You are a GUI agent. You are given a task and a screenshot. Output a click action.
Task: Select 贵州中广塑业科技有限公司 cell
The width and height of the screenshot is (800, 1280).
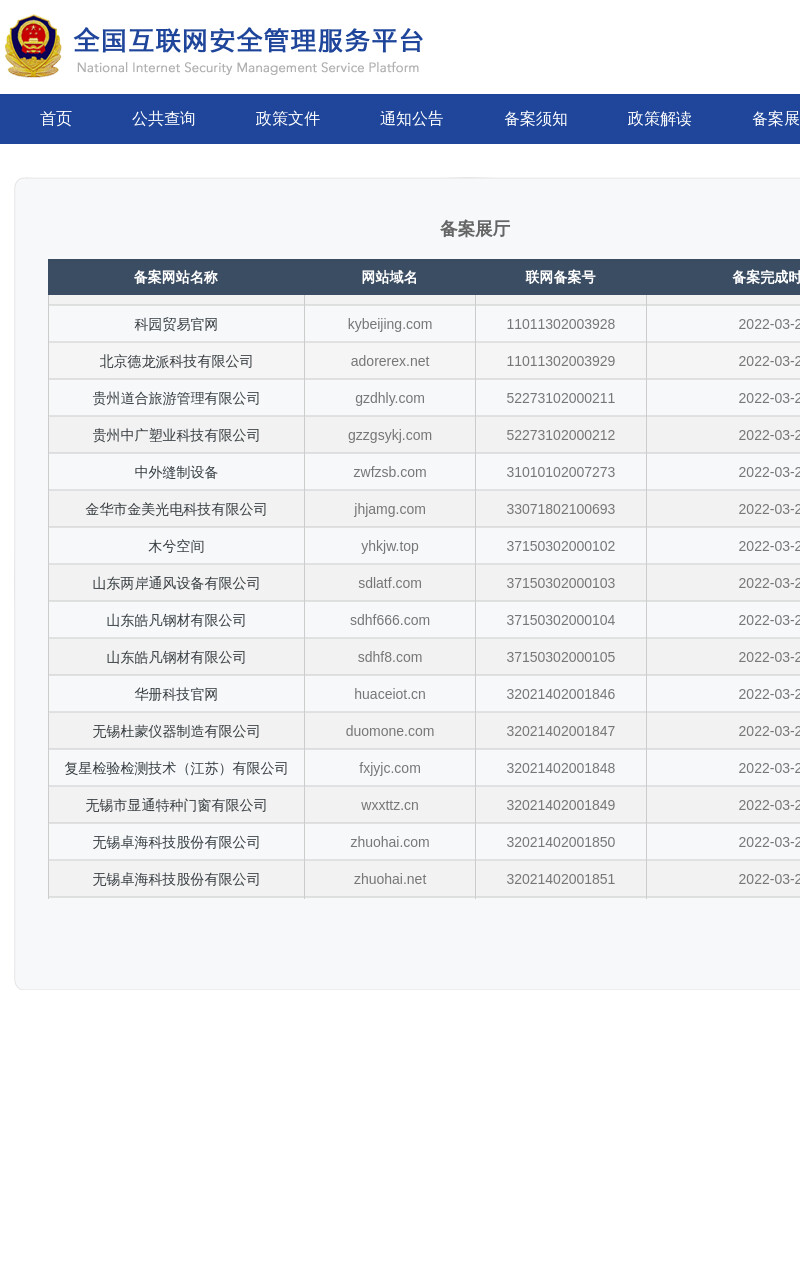pos(176,435)
